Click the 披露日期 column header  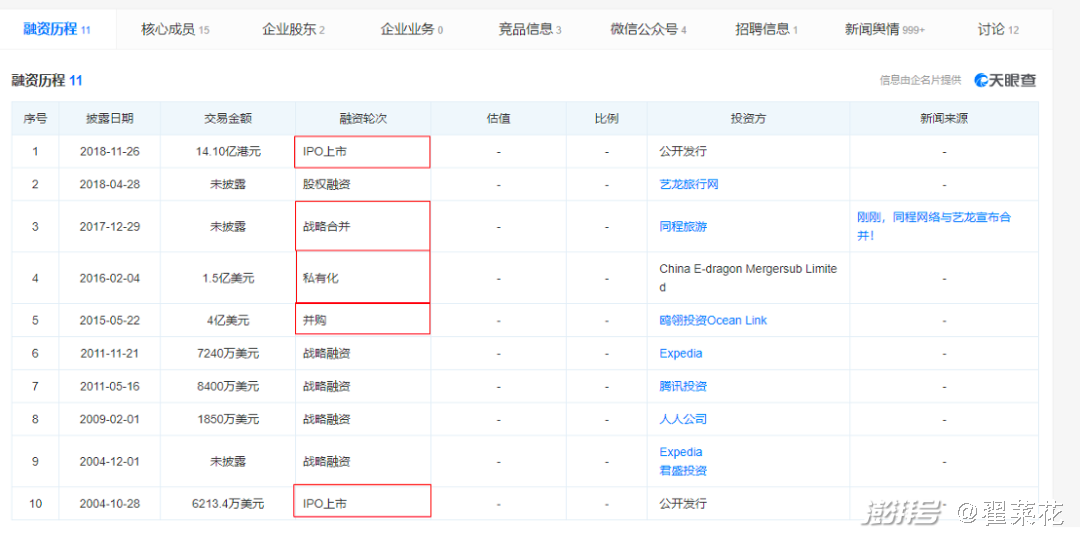pos(109,118)
